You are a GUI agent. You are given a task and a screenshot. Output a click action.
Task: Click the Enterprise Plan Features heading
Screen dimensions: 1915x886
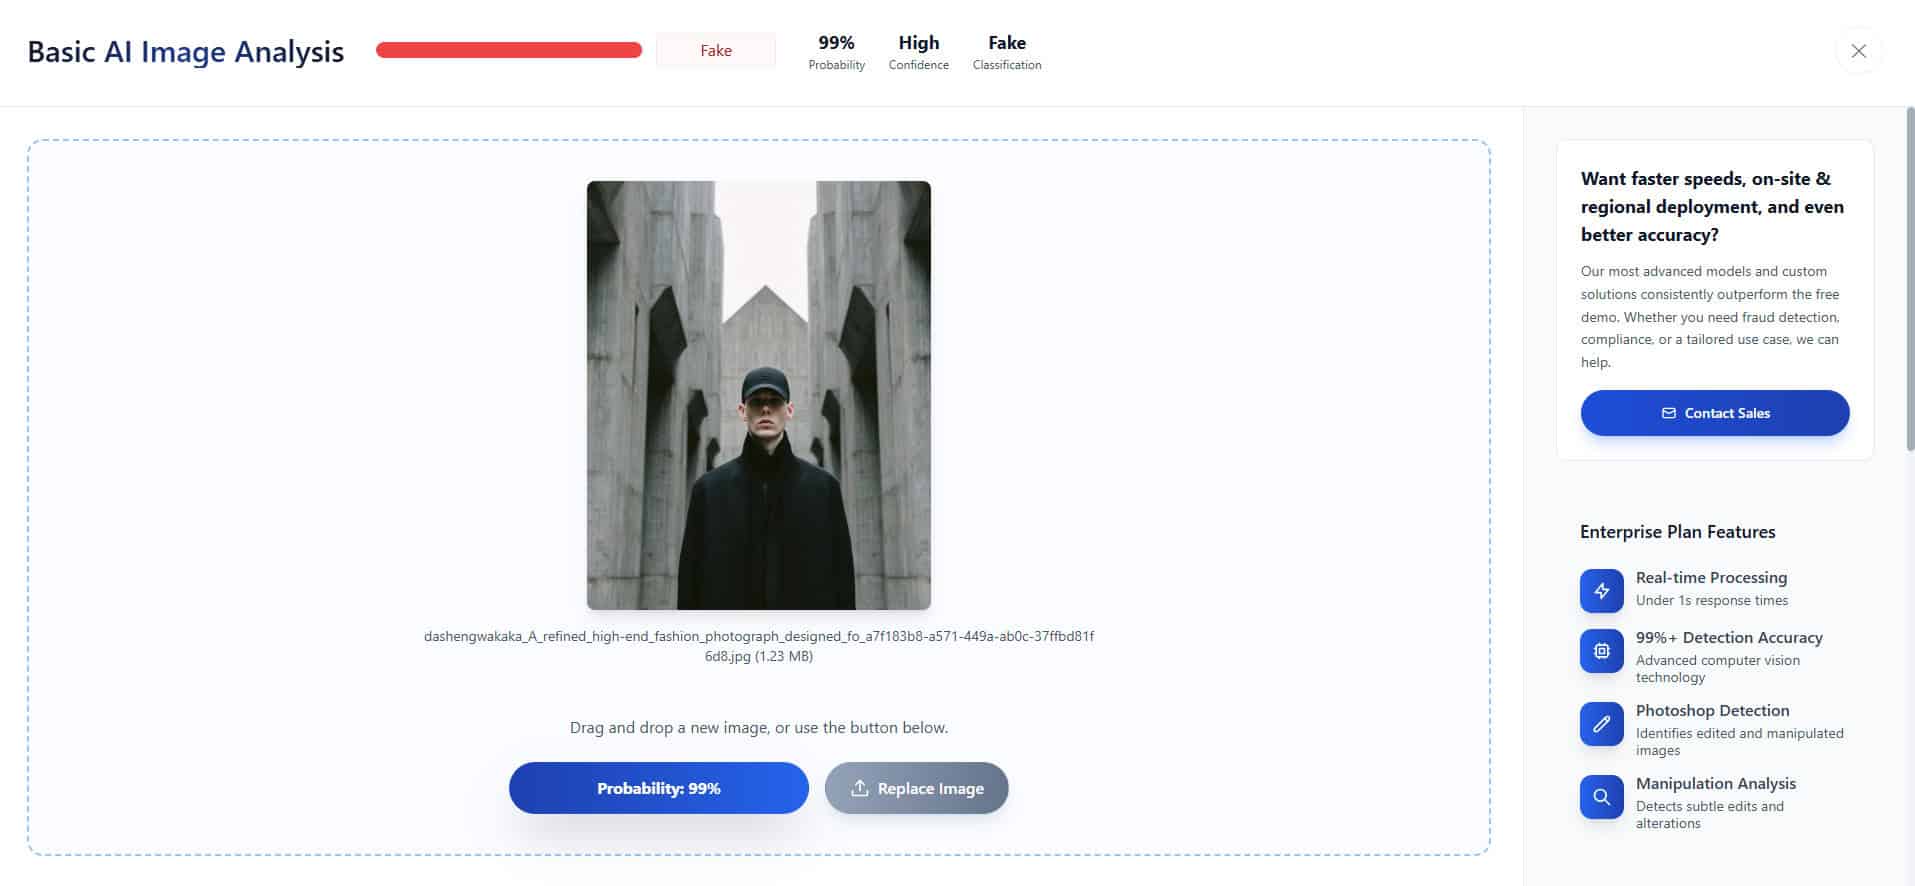1677,532
